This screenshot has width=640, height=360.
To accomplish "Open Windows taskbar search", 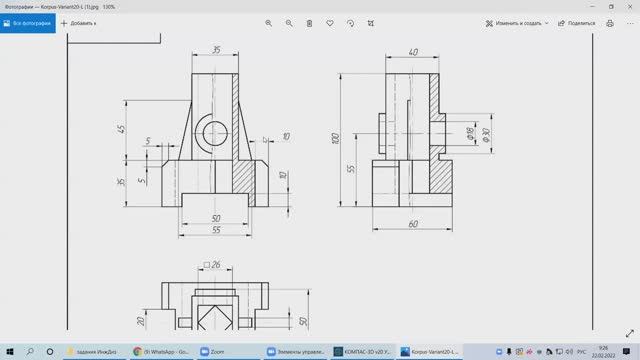I will 30,351.
